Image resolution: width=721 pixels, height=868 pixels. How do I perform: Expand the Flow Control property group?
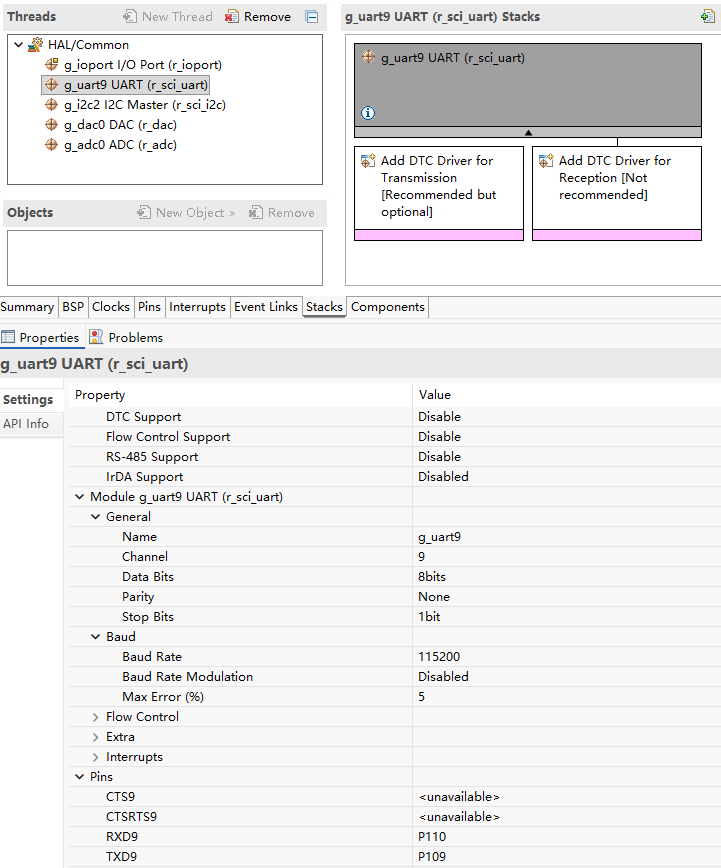95,717
